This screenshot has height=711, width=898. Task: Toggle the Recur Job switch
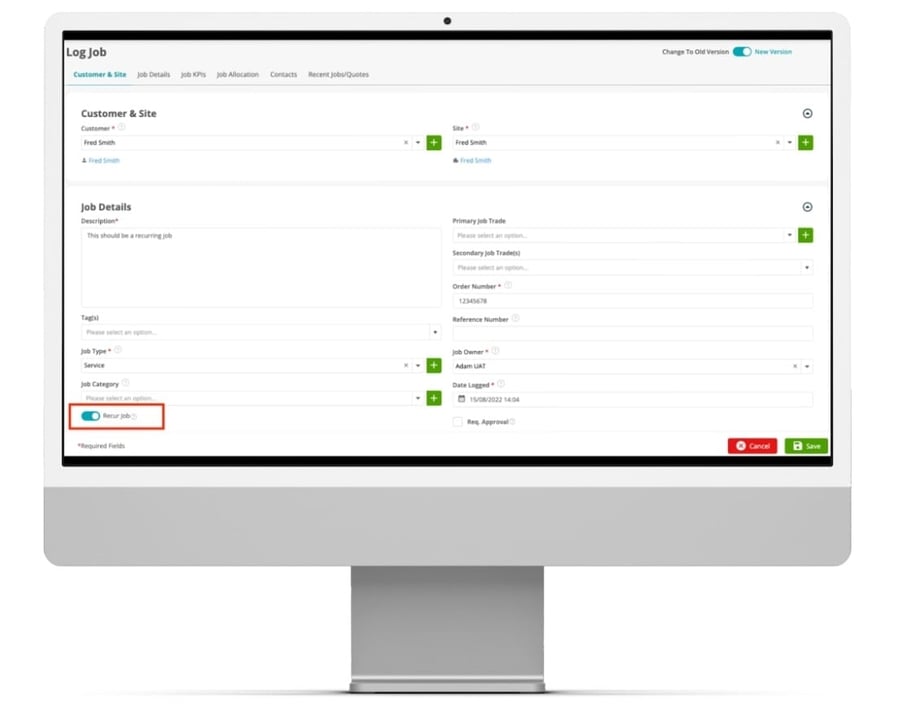91,416
